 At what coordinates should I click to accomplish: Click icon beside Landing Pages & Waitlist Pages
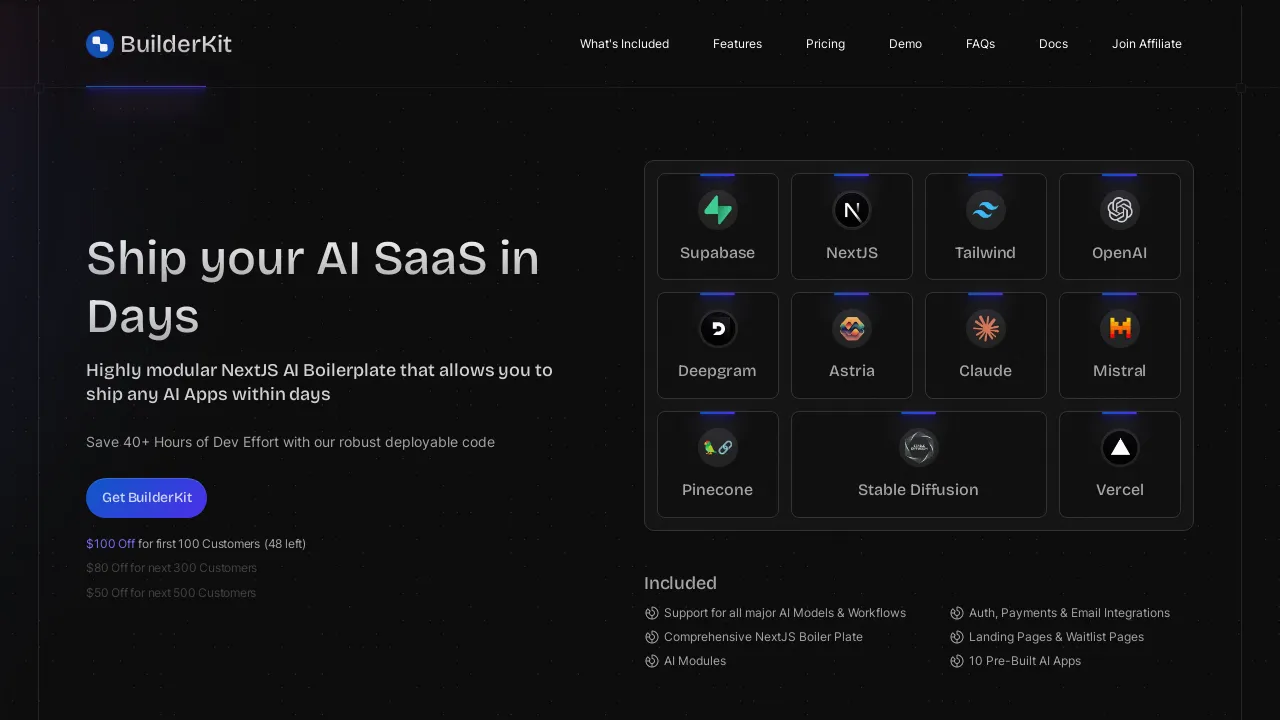[957, 637]
